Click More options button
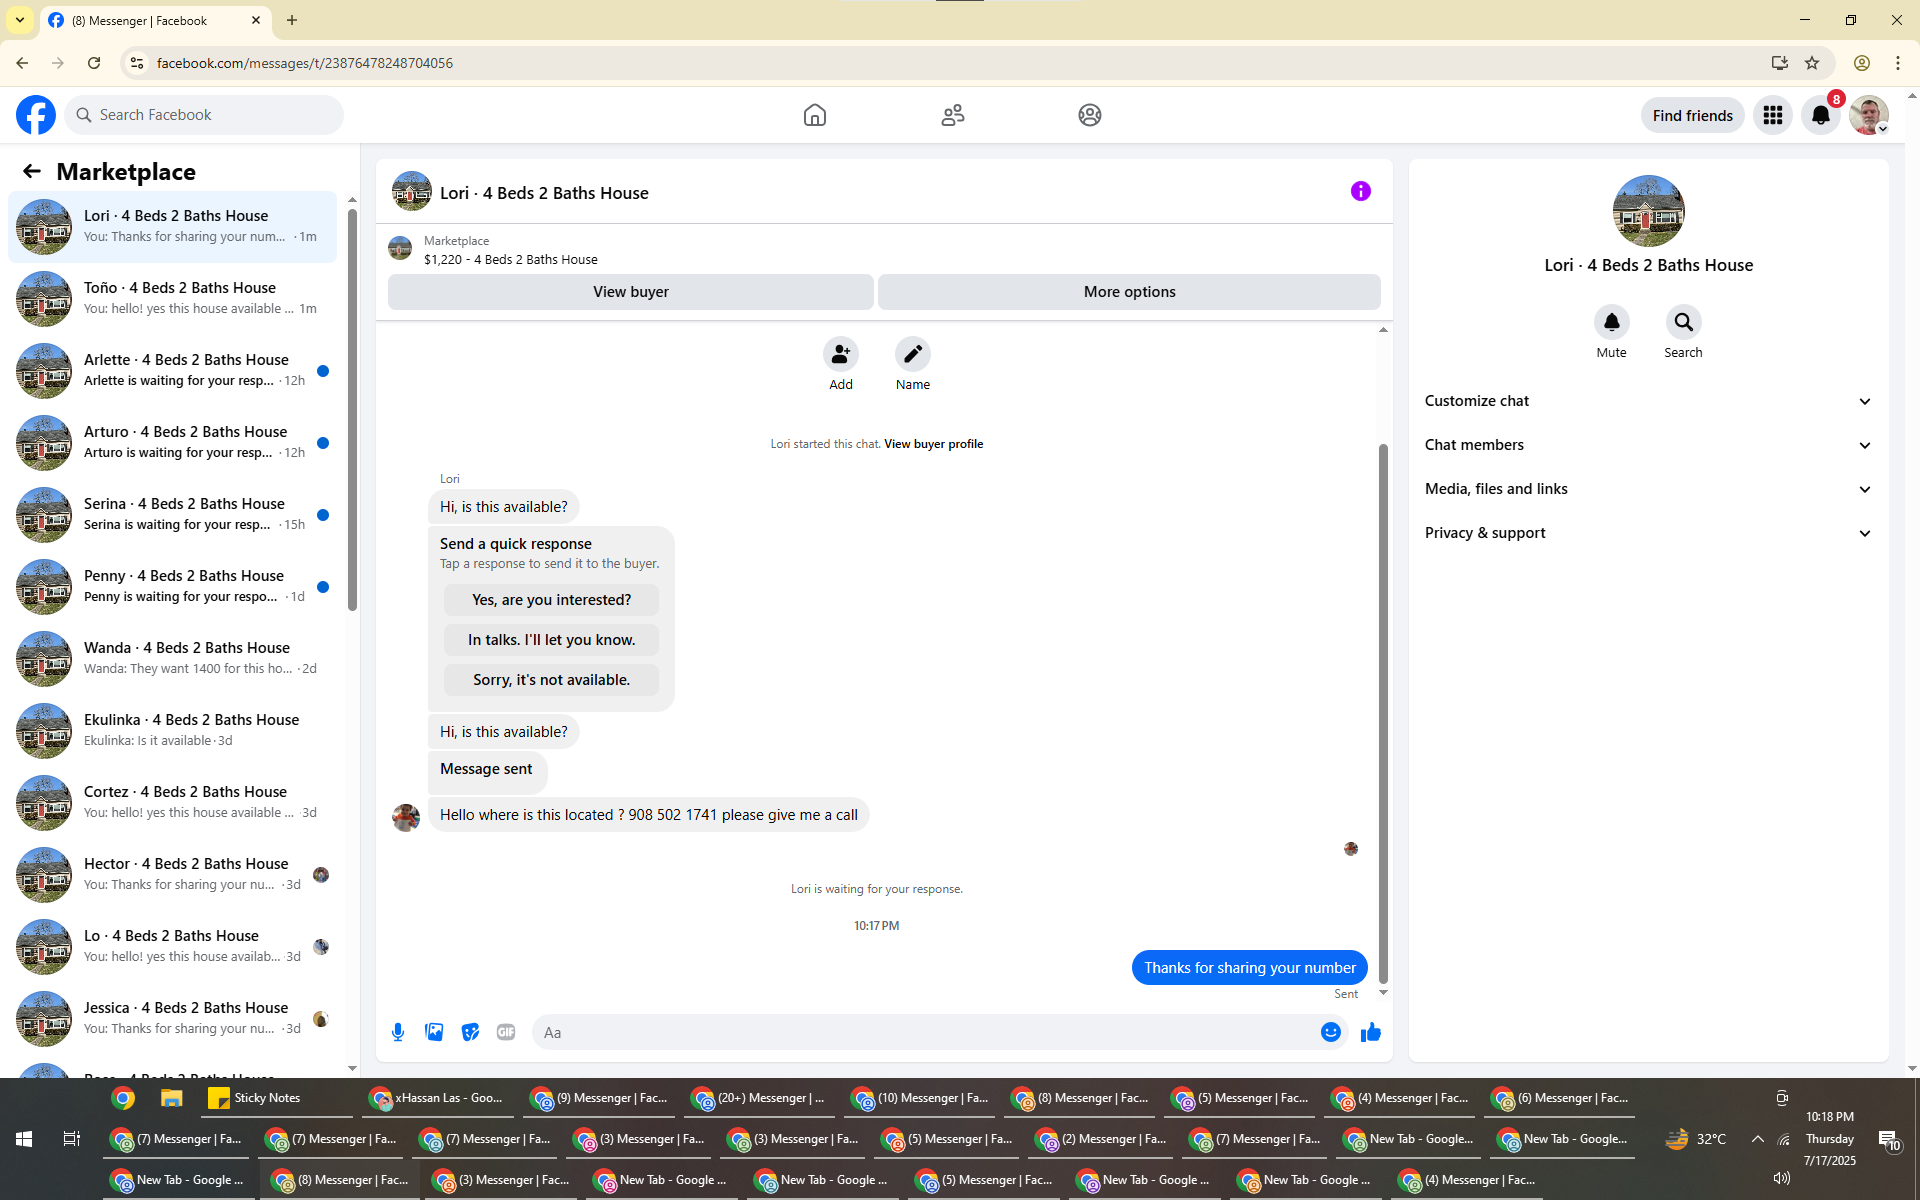Viewport: 1920px width, 1200px height. click(1129, 292)
